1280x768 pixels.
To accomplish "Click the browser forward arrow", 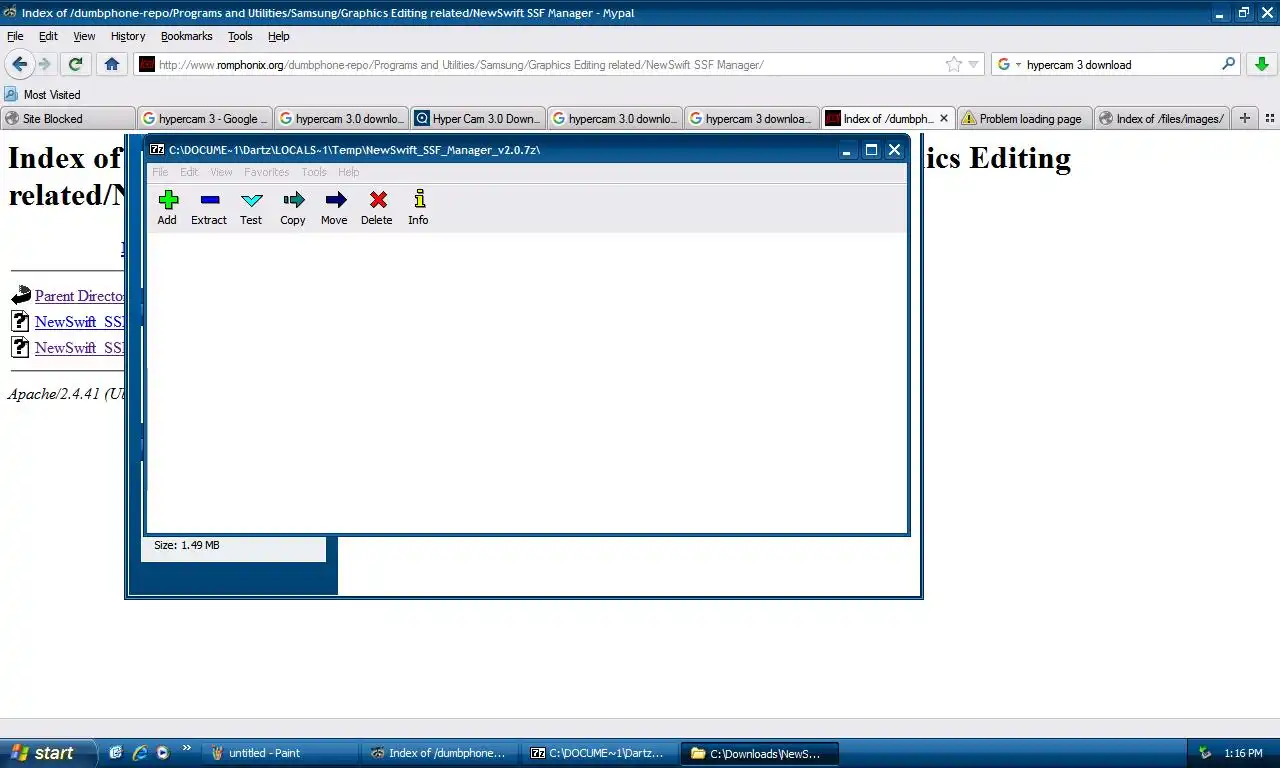I will coord(44,64).
